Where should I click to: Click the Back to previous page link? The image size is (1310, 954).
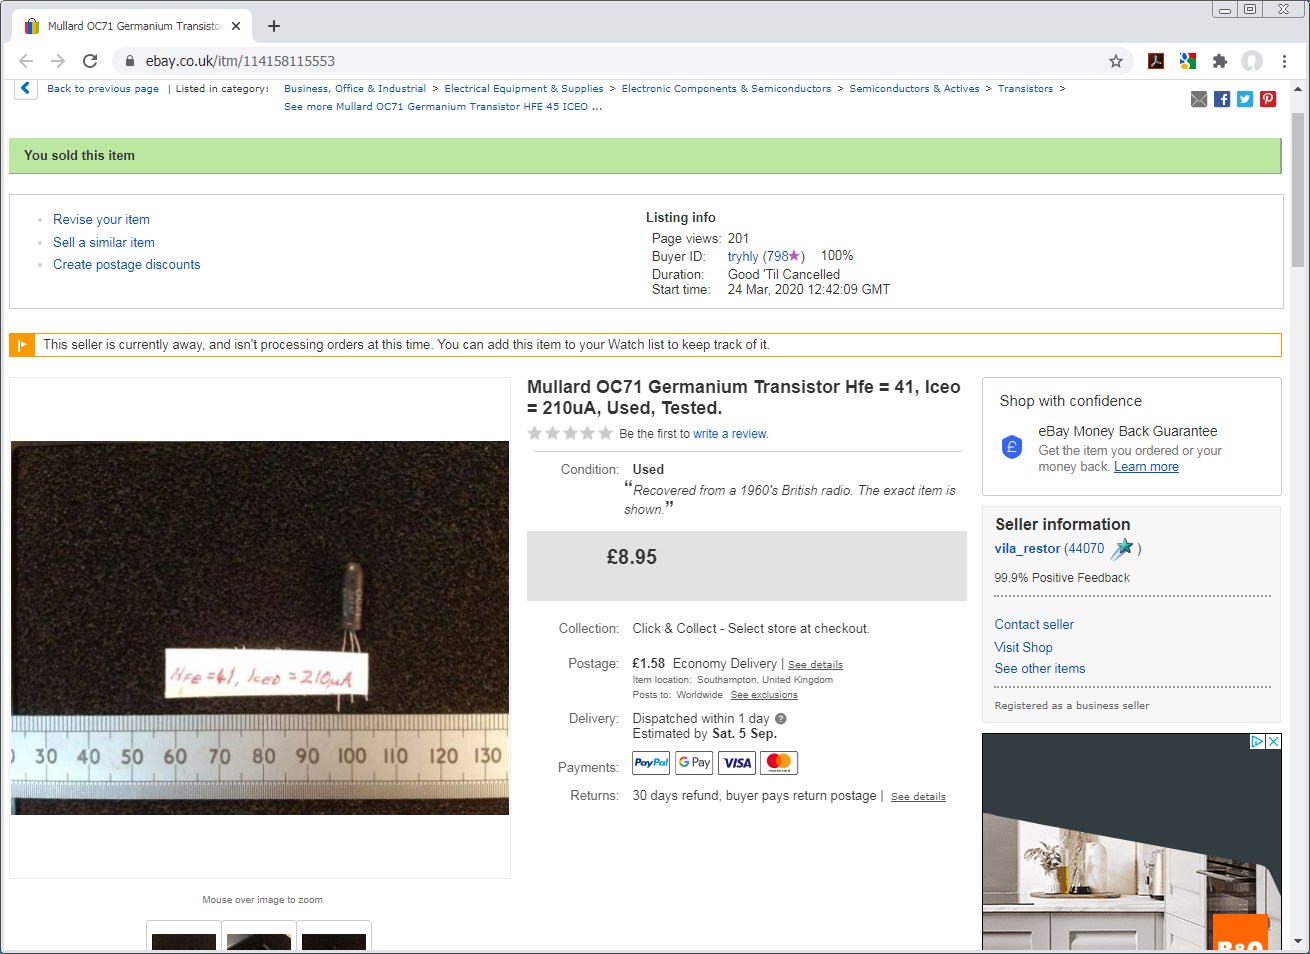click(103, 89)
